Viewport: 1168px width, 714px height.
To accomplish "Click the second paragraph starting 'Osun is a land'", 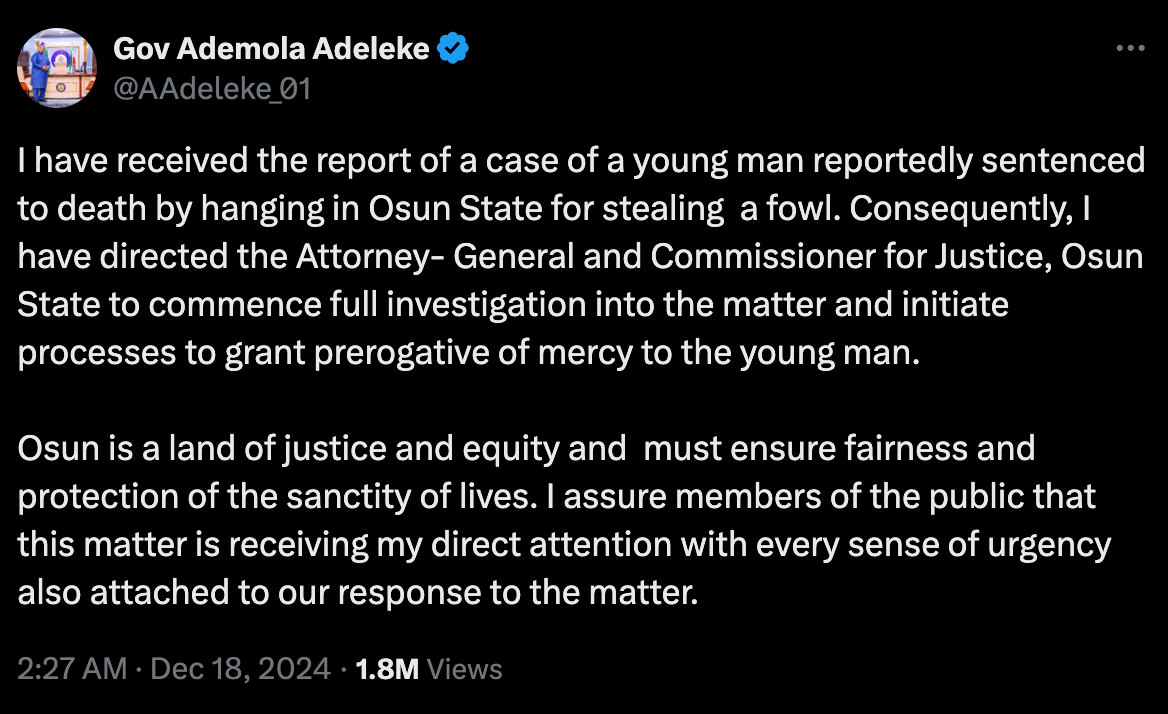I will pyautogui.click(x=525, y=448).
